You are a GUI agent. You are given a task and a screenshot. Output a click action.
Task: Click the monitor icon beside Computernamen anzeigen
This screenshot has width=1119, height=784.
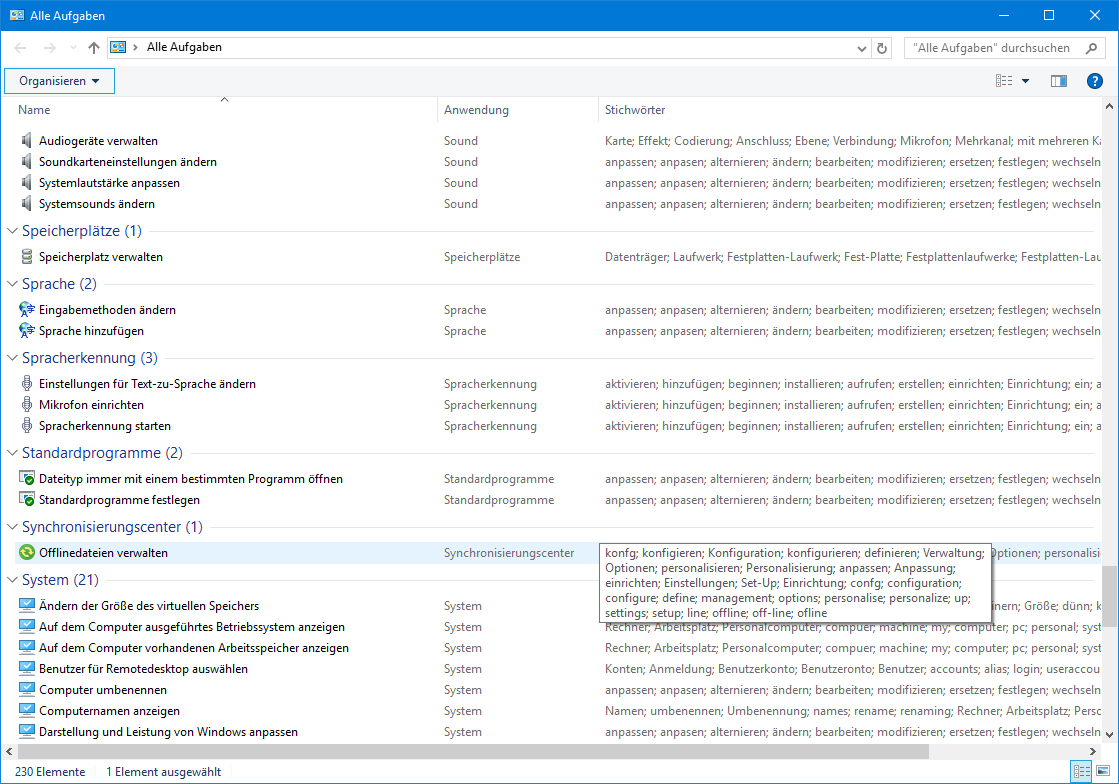pyautogui.click(x=26, y=711)
